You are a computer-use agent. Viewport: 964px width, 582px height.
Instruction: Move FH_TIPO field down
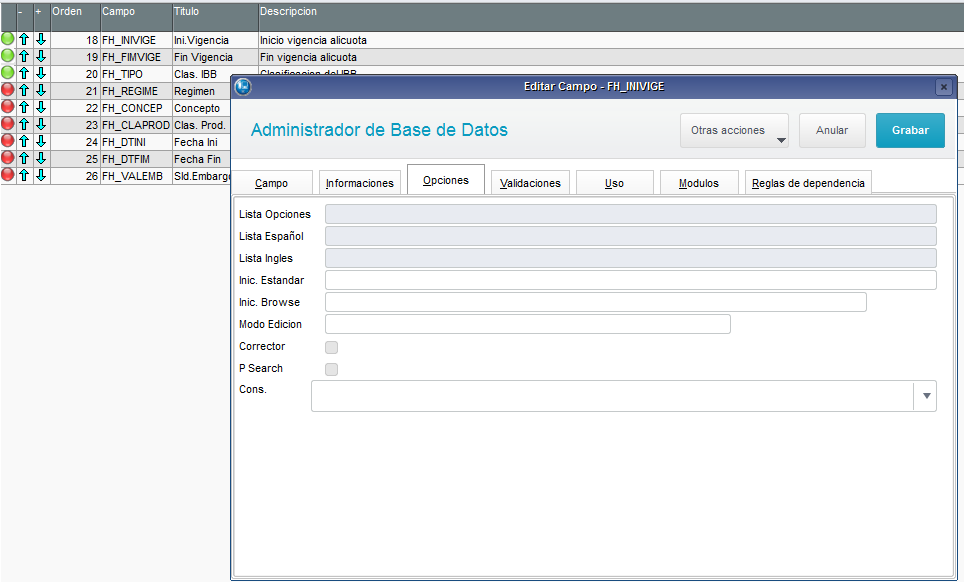(41, 73)
